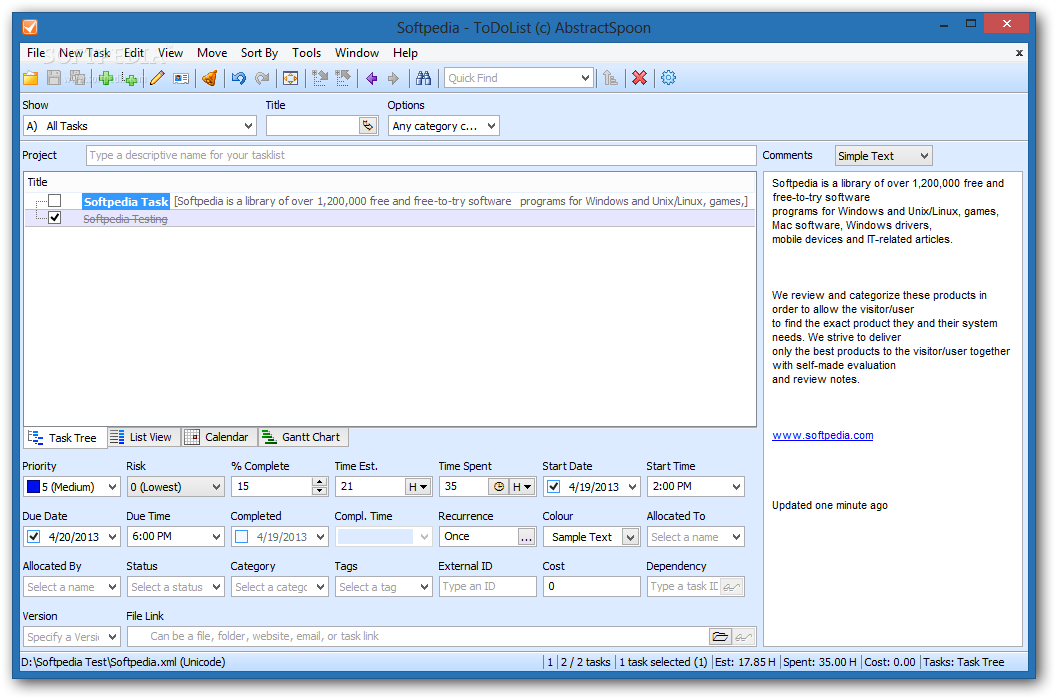Viewport: 1056px width, 699px height.
Task: Toggle the Completed date checkbox
Action: tap(242, 537)
